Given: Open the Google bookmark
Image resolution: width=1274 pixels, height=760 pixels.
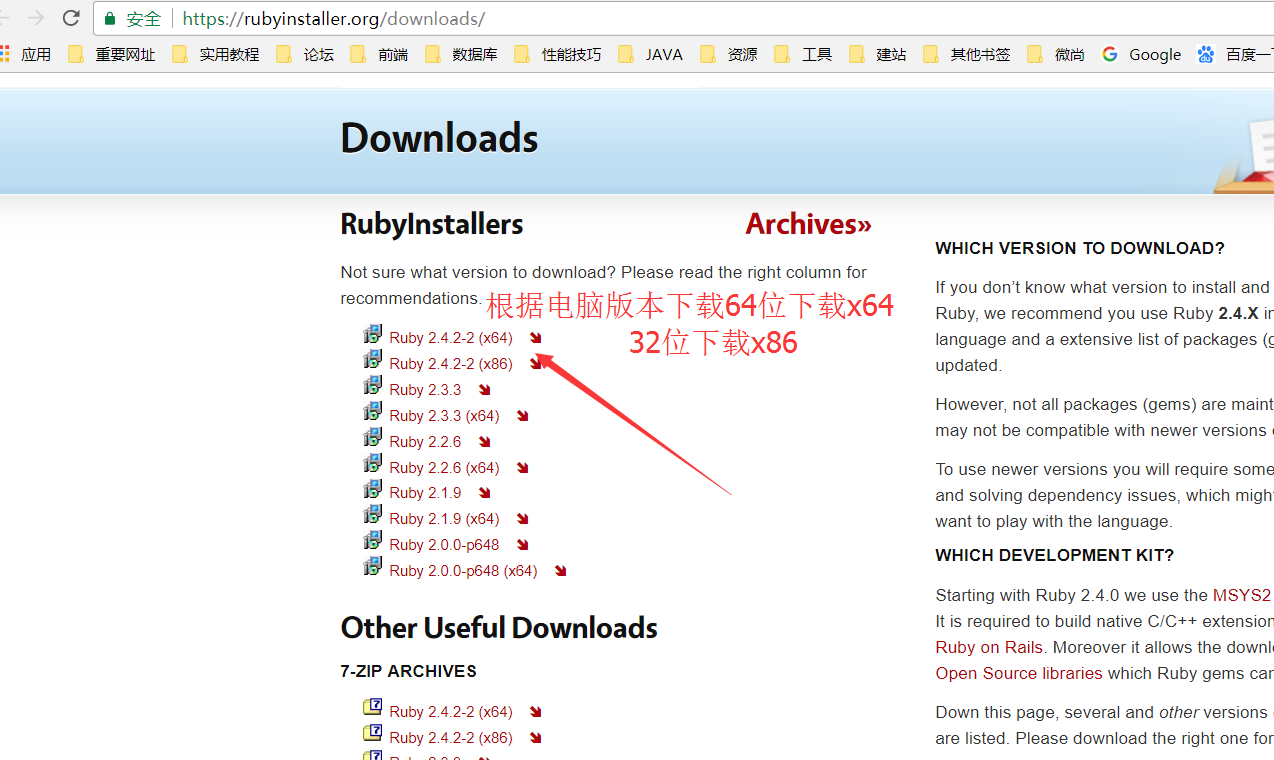Looking at the screenshot, I should coord(1142,54).
